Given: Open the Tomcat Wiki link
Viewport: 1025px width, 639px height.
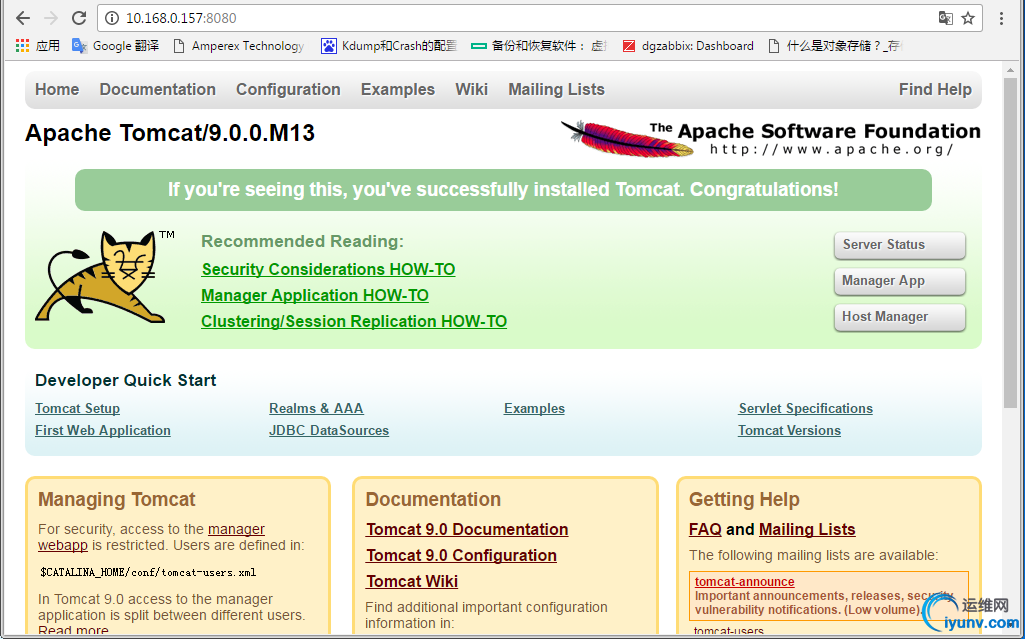Looking at the screenshot, I should point(412,582).
